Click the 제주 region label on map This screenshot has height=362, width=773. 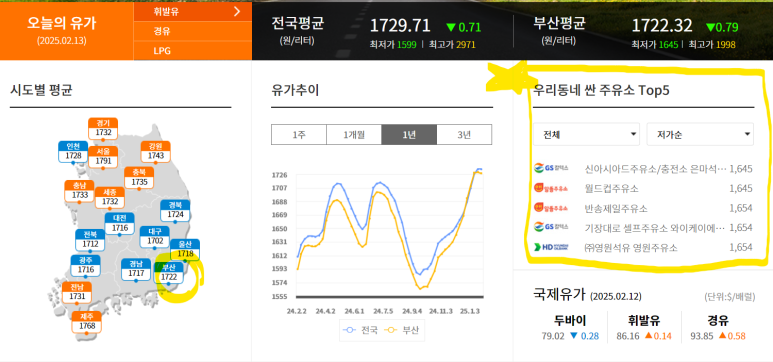(x=87, y=322)
